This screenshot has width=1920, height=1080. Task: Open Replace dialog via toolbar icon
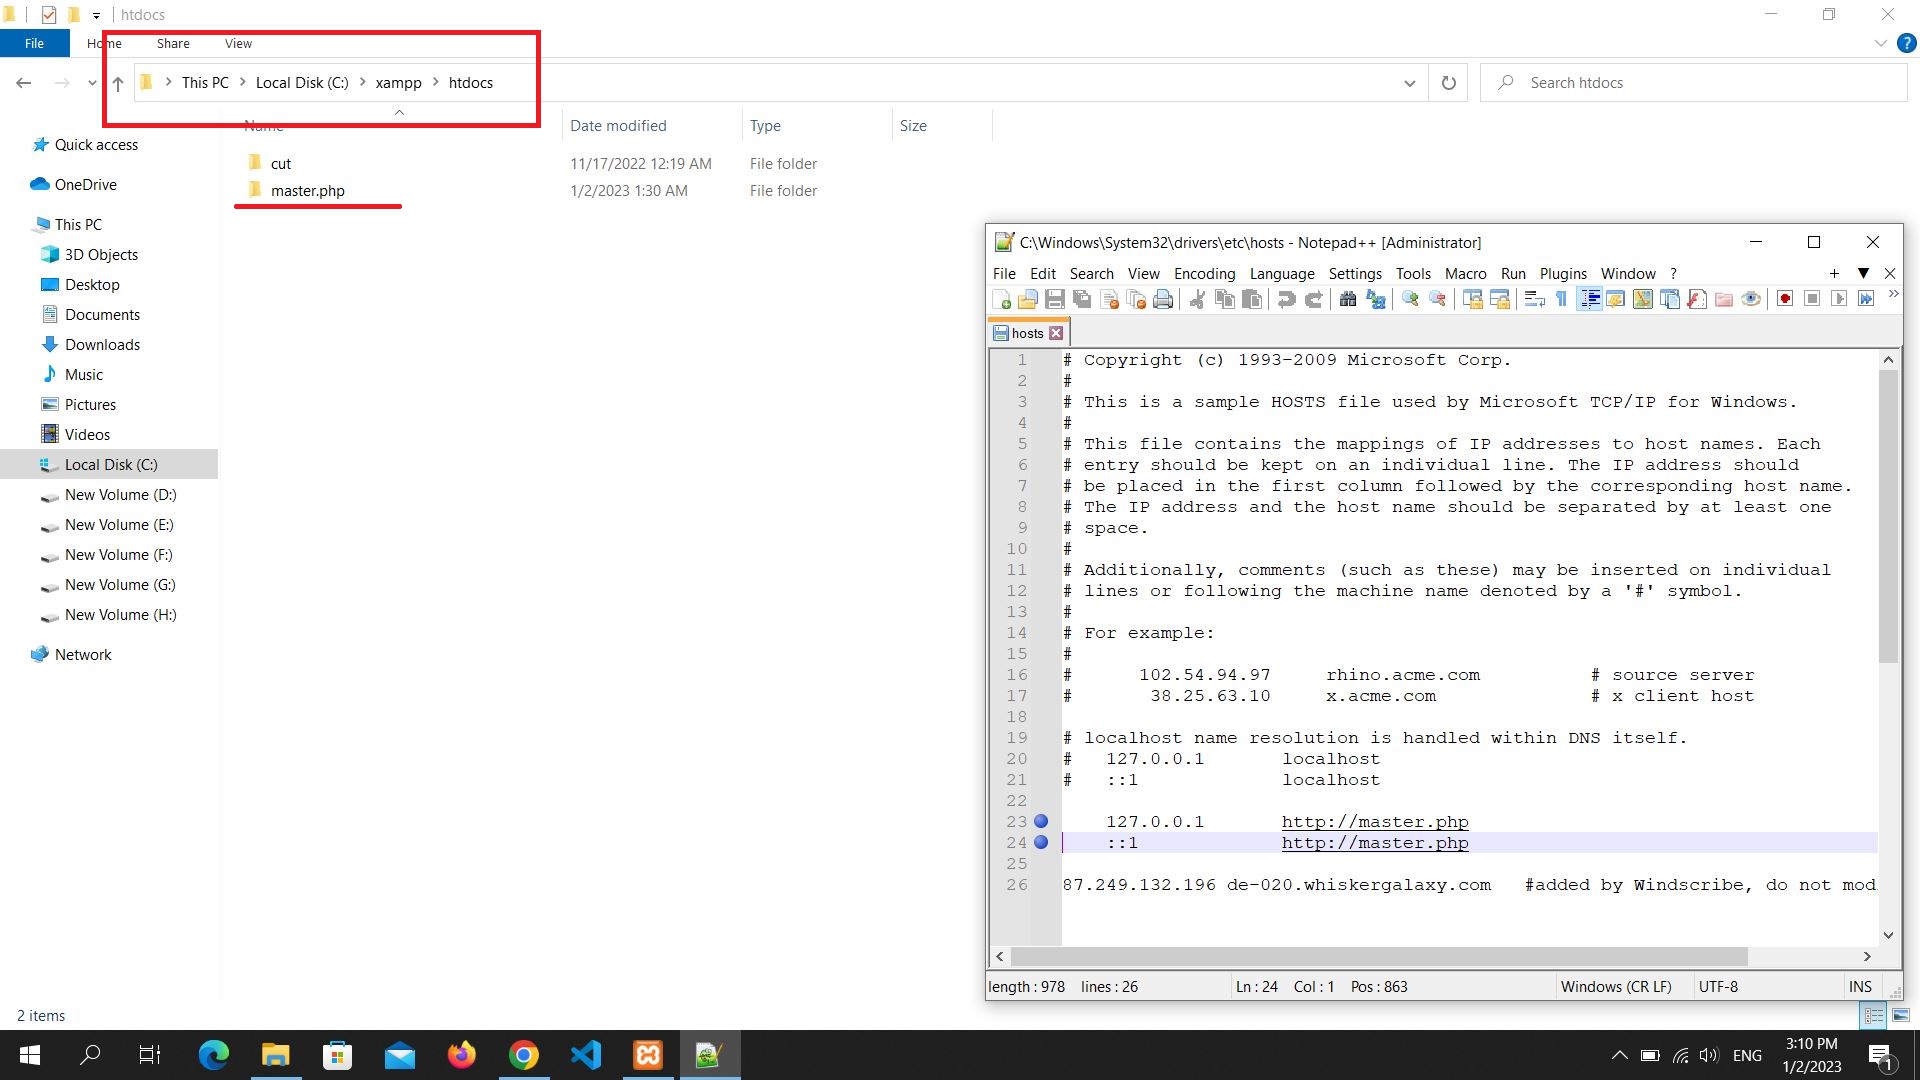[1376, 299]
